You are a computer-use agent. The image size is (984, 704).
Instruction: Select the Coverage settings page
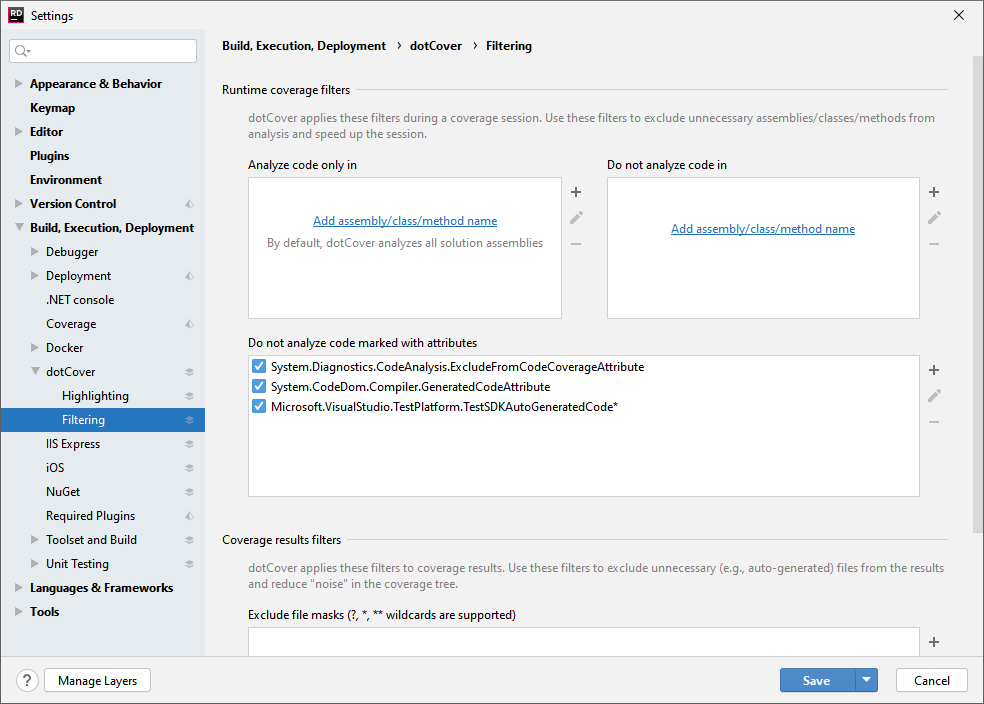pos(71,324)
